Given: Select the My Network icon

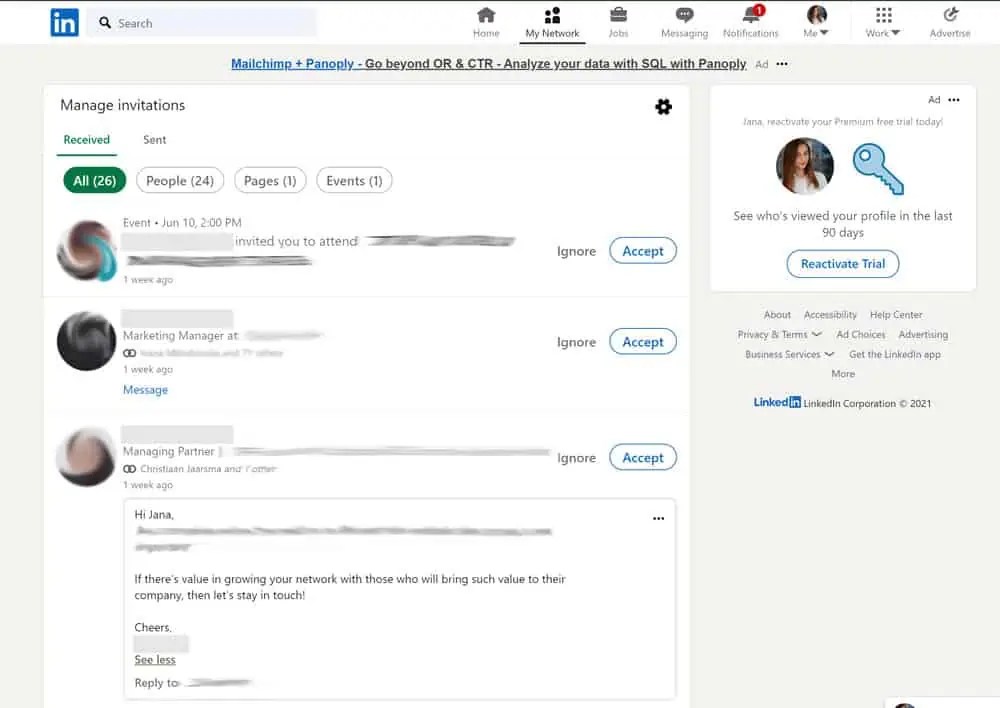Looking at the screenshot, I should pyautogui.click(x=552, y=22).
